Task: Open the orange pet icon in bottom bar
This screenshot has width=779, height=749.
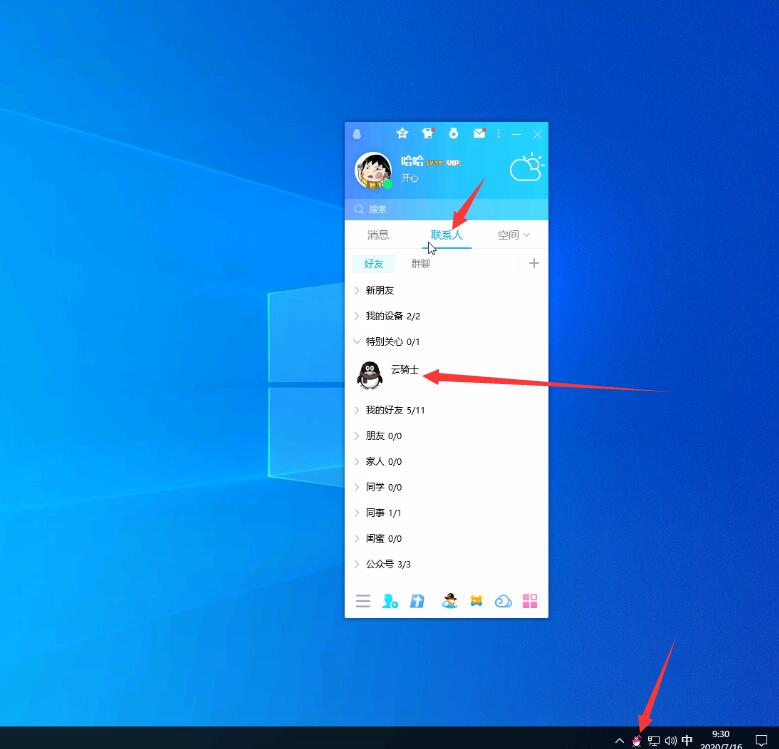Action: click(476, 600)
